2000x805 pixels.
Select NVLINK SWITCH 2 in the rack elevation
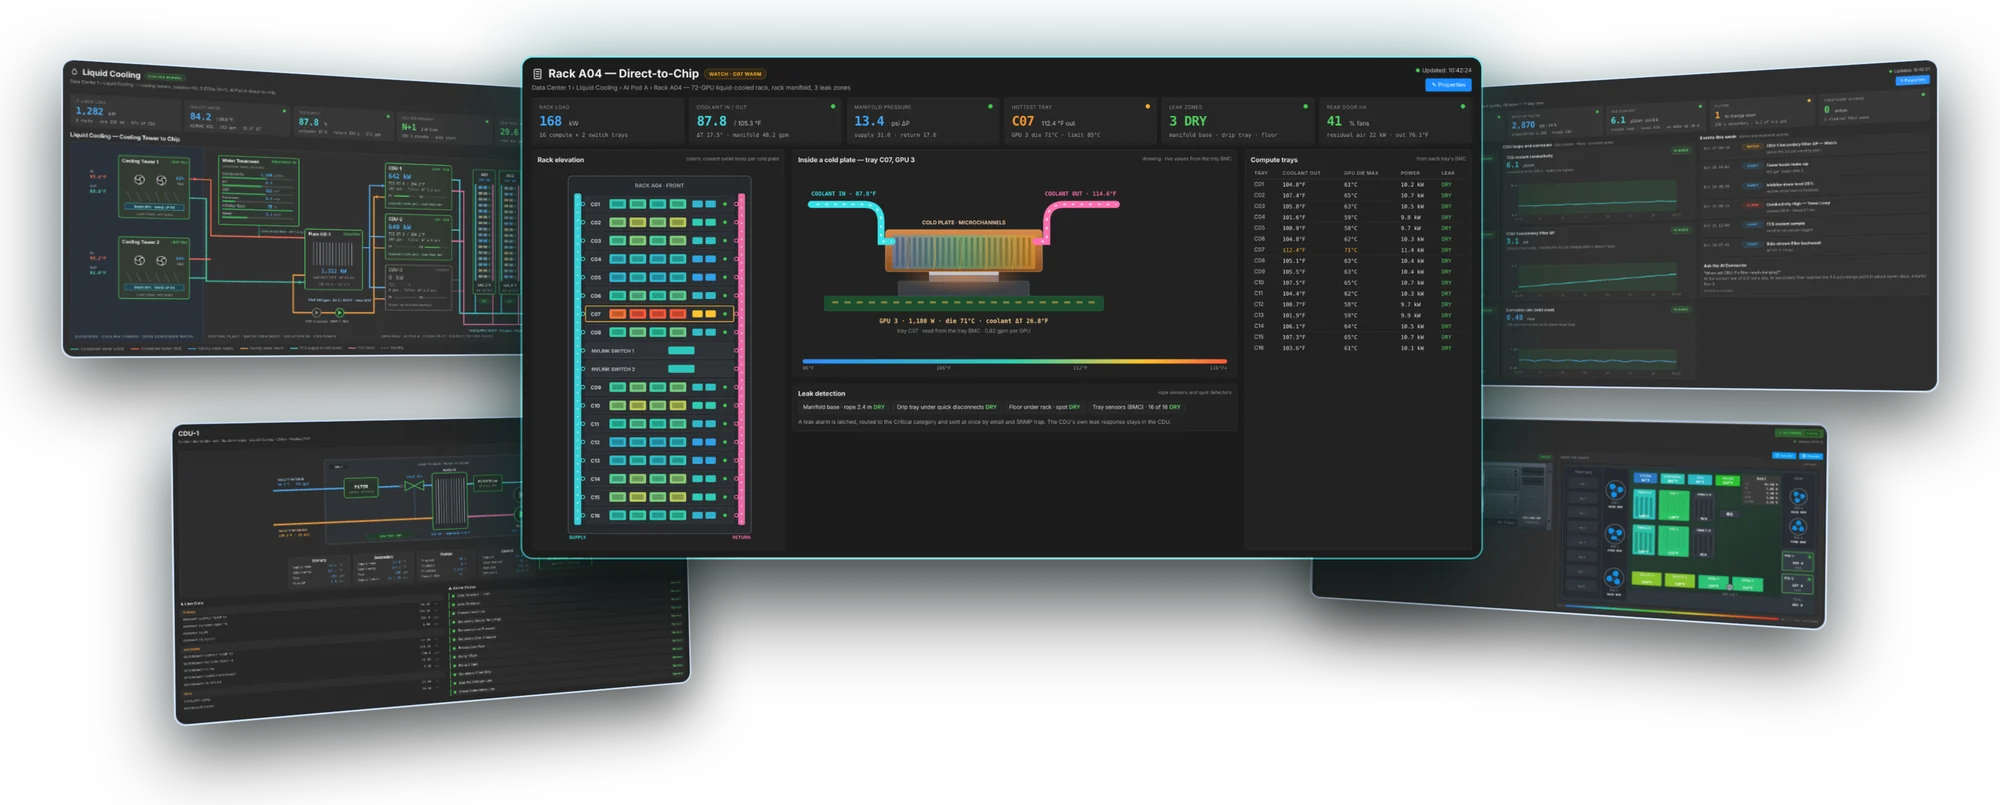[x=659, y=369]
